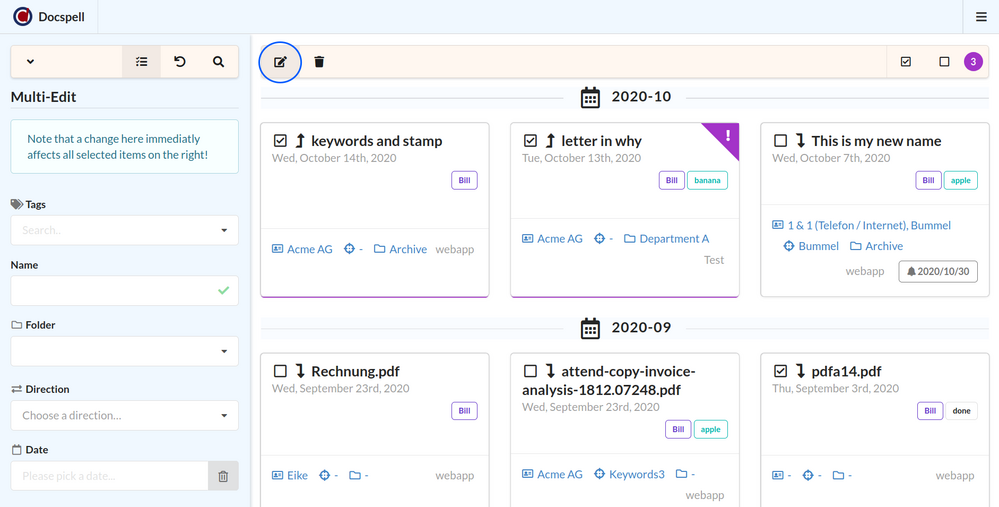999x507 pixels.
Task: Click the search magnifier icon
Action: click(x=218, y=62)
